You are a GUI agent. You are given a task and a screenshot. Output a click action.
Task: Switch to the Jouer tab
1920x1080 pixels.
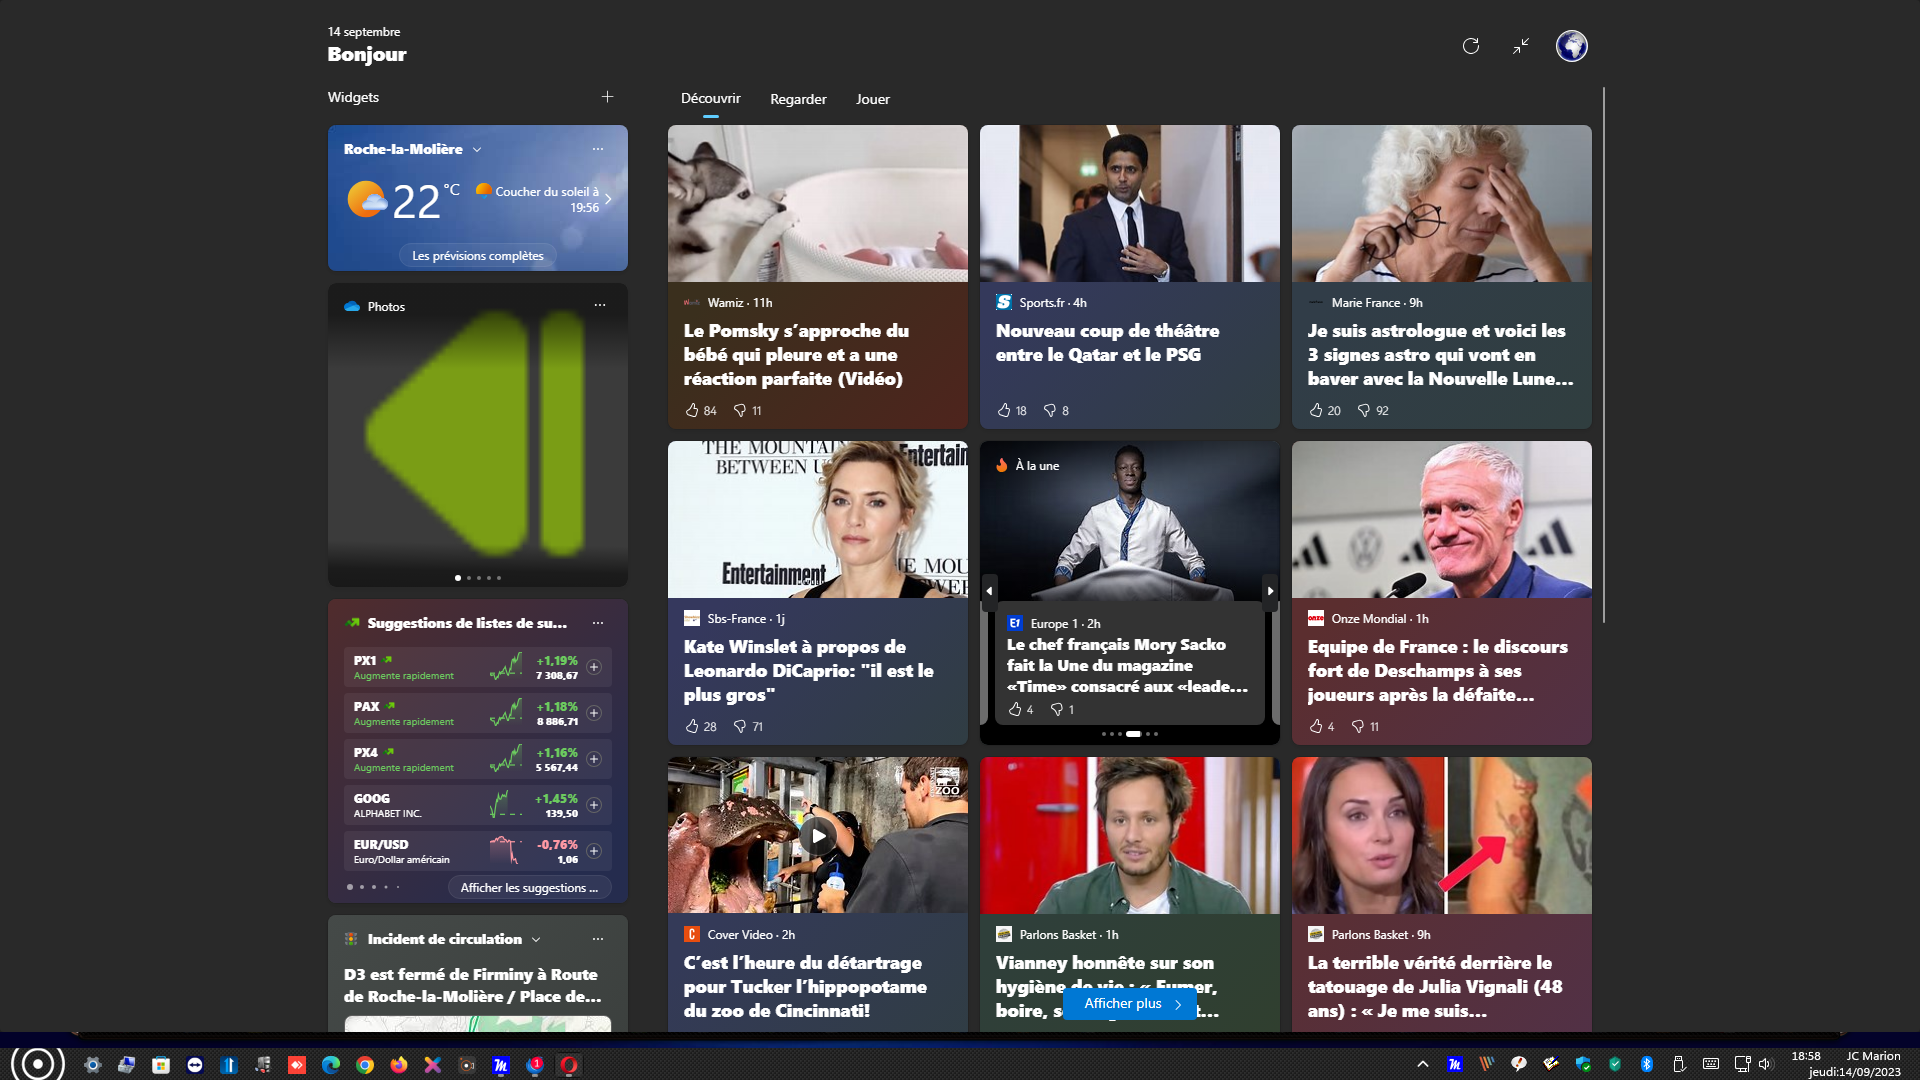872,99
